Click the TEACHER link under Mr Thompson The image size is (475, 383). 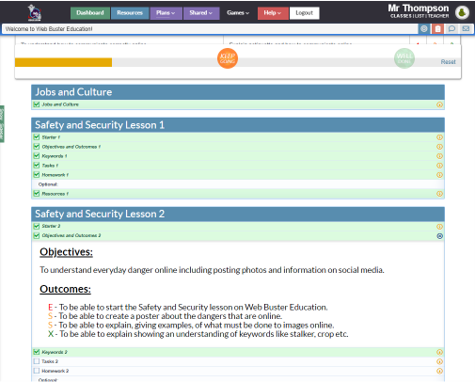pos(438,16)
